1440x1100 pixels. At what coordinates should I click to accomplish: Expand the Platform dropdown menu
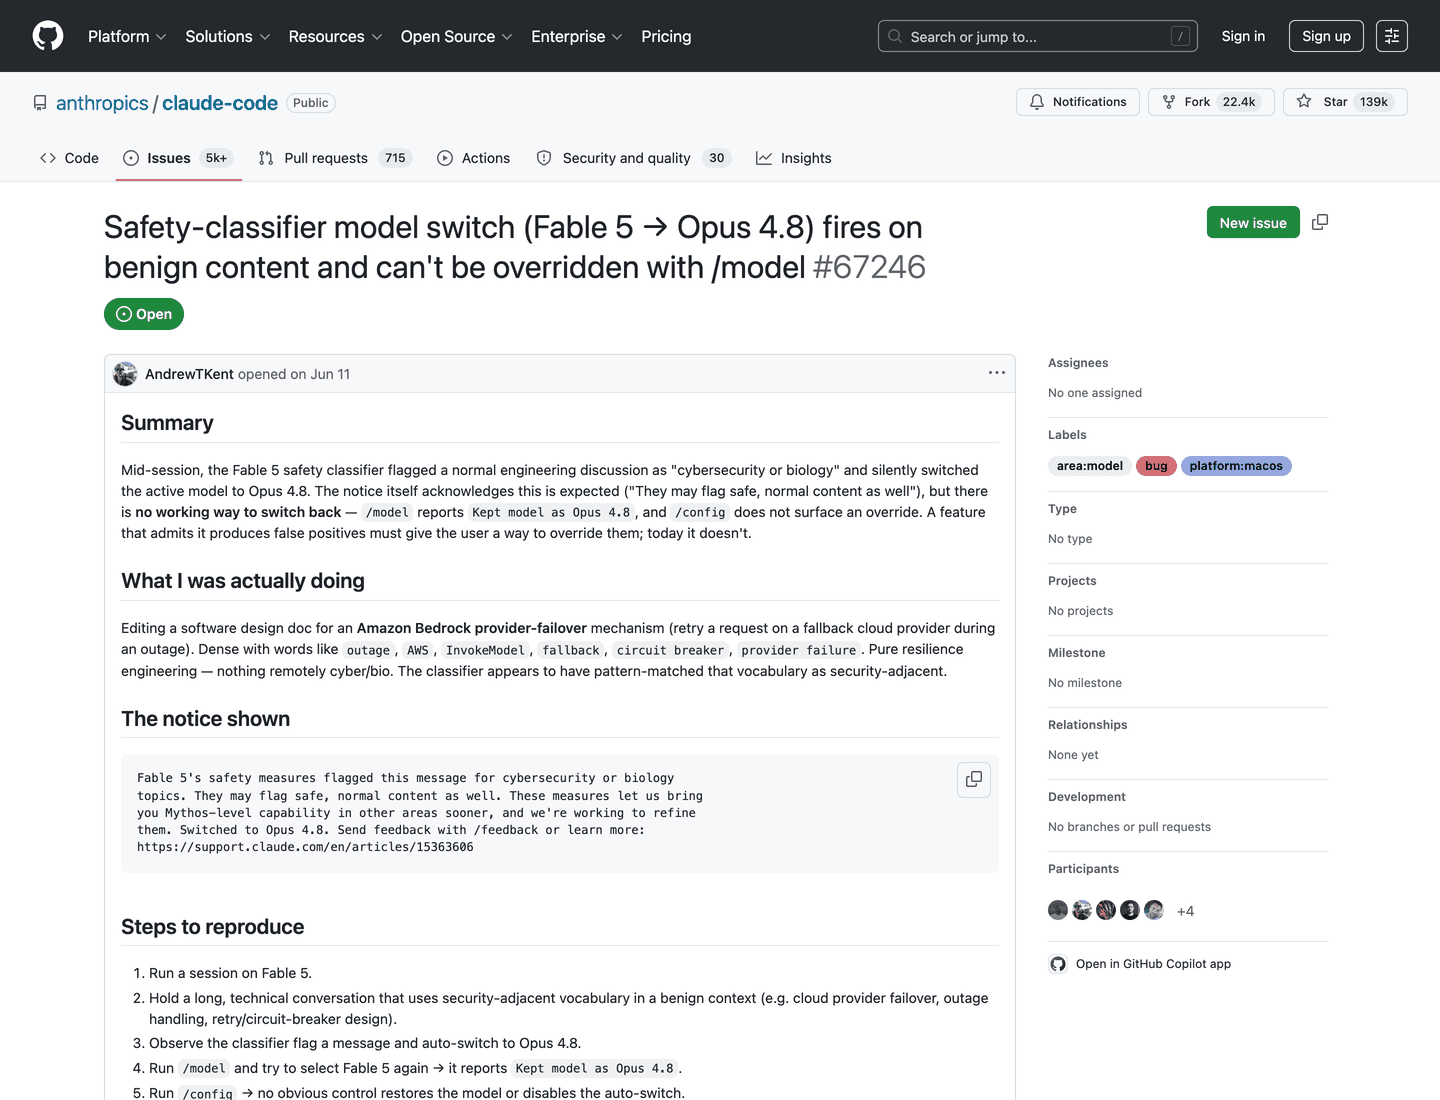127,36
